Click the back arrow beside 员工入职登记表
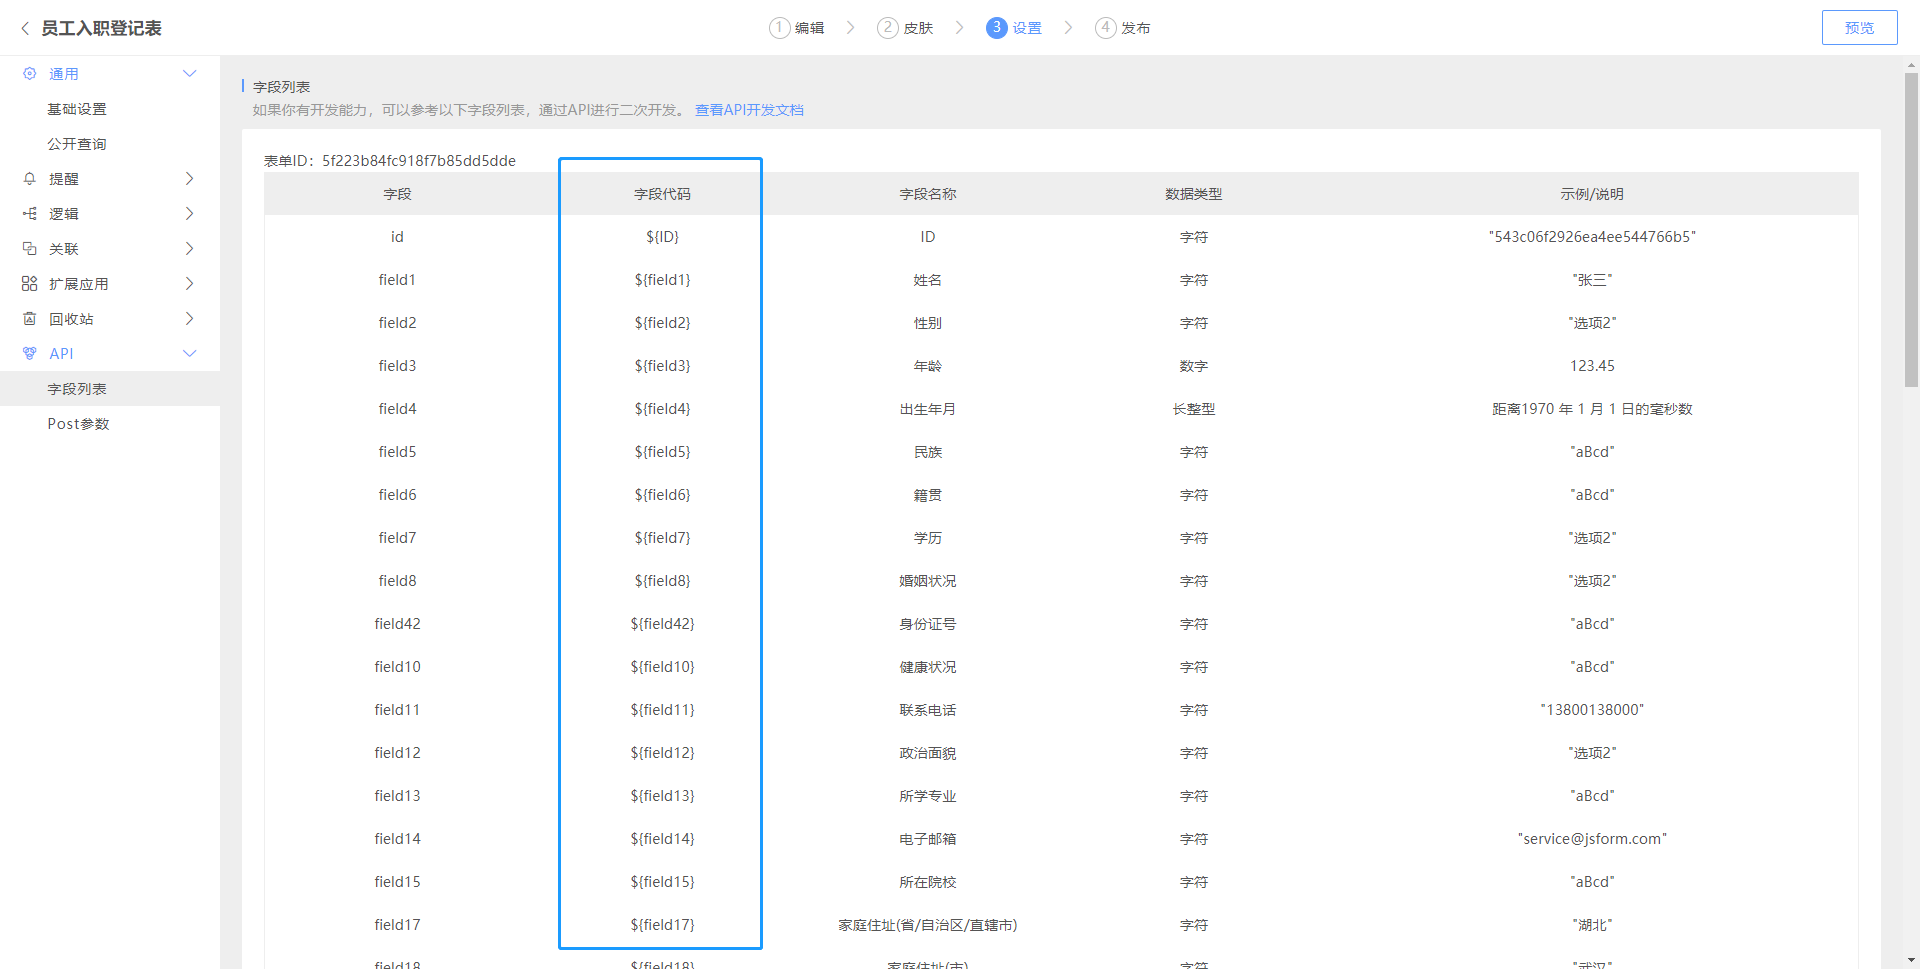This screenshot has width=1920, height=969. pos(25,28)
